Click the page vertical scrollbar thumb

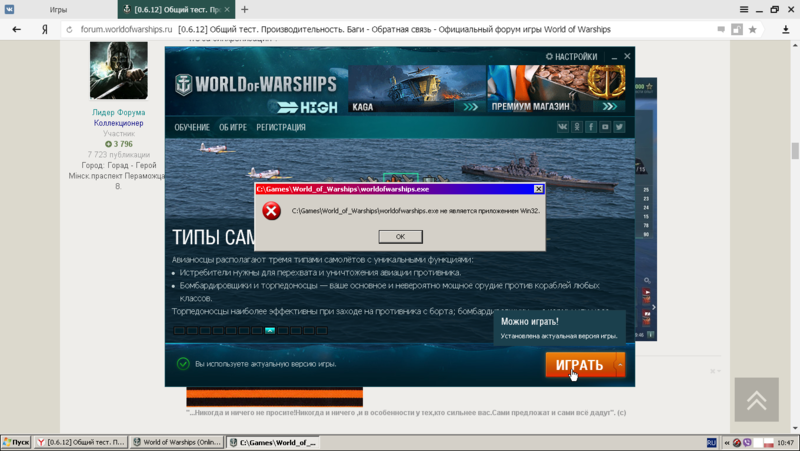tap(795, 151)
